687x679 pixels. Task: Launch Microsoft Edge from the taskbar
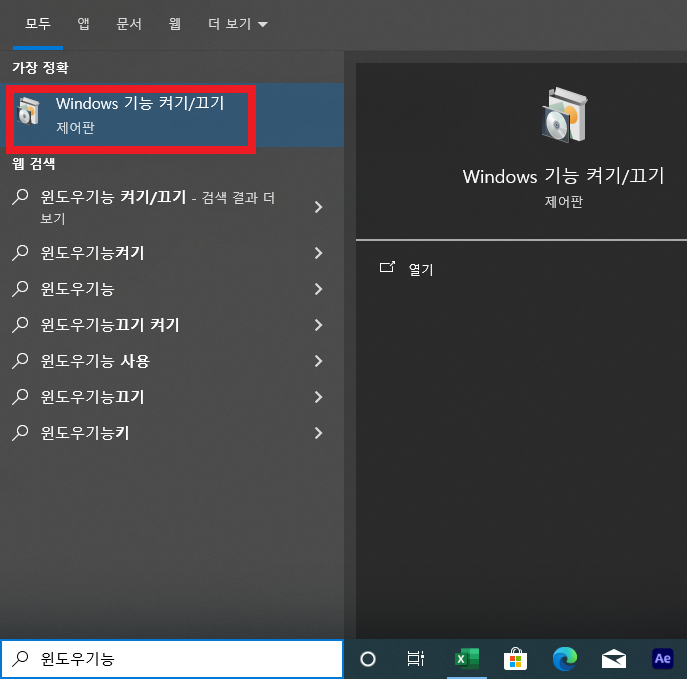tap(565, 659)
